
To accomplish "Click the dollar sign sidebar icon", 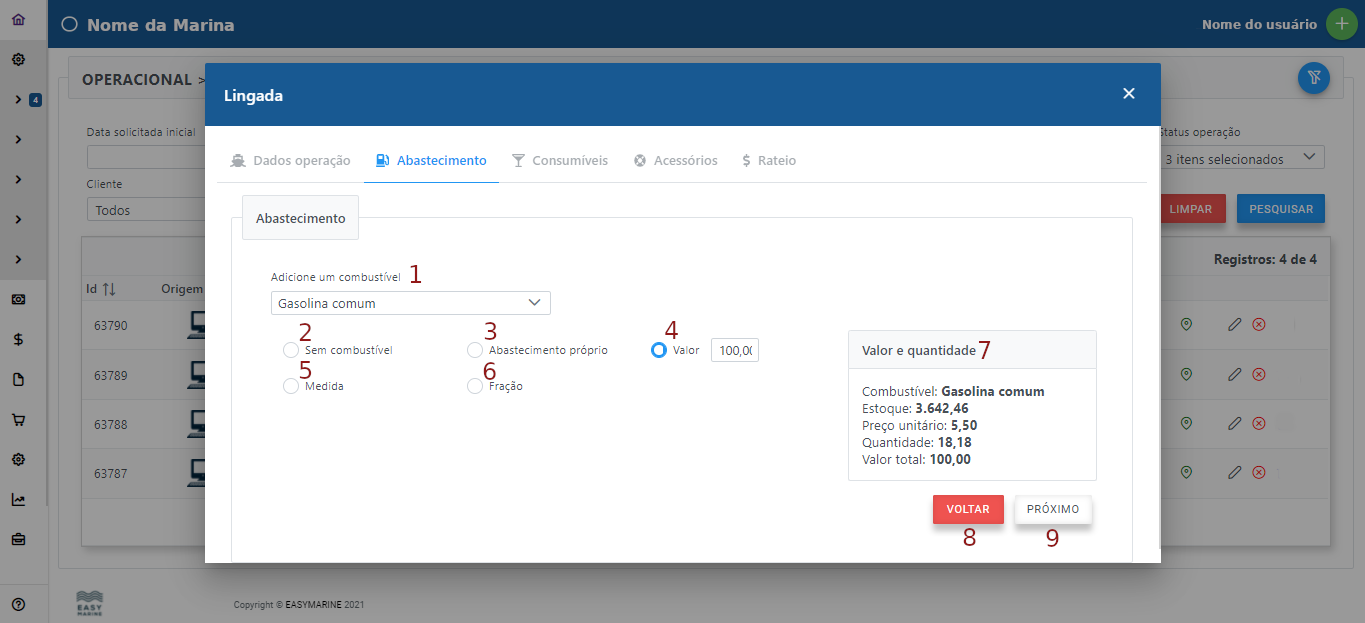I will (18, 339).
